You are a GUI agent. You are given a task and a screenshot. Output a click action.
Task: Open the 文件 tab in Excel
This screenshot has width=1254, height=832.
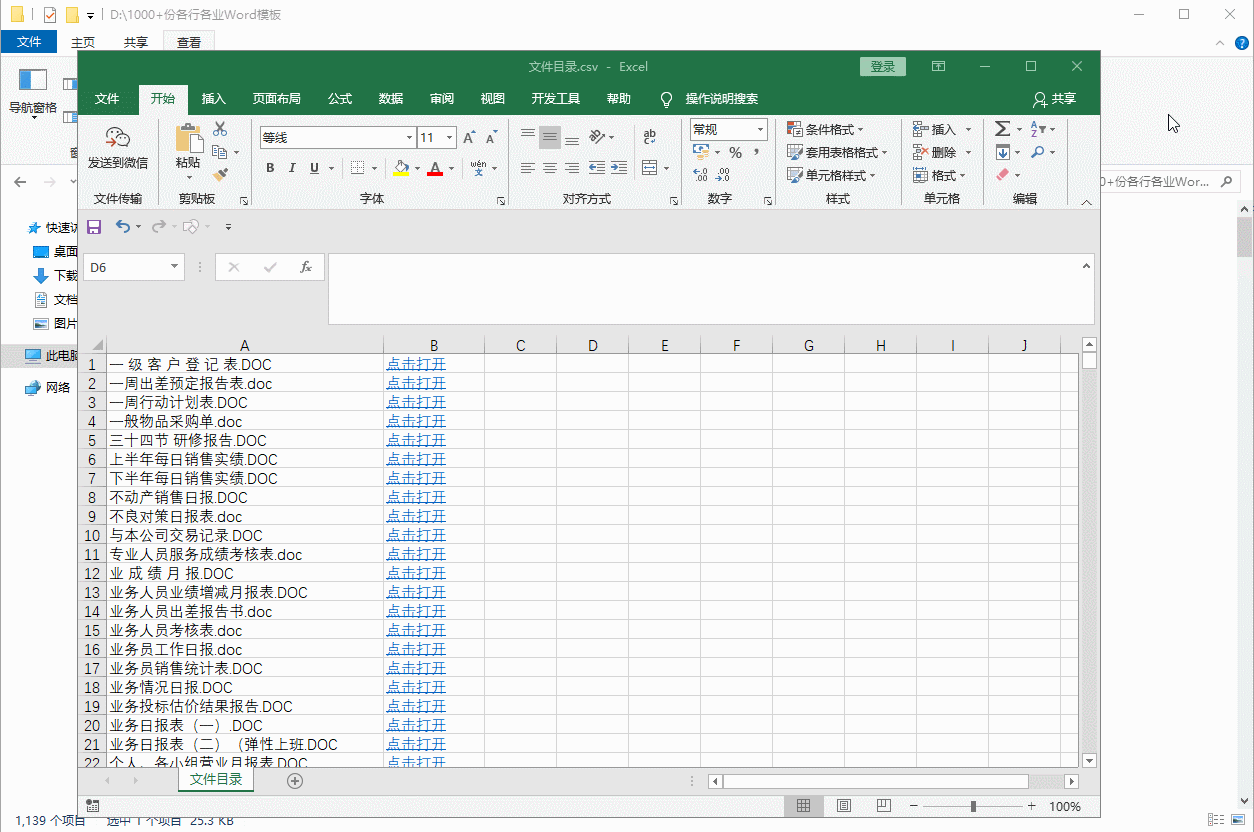coord(107,99)
